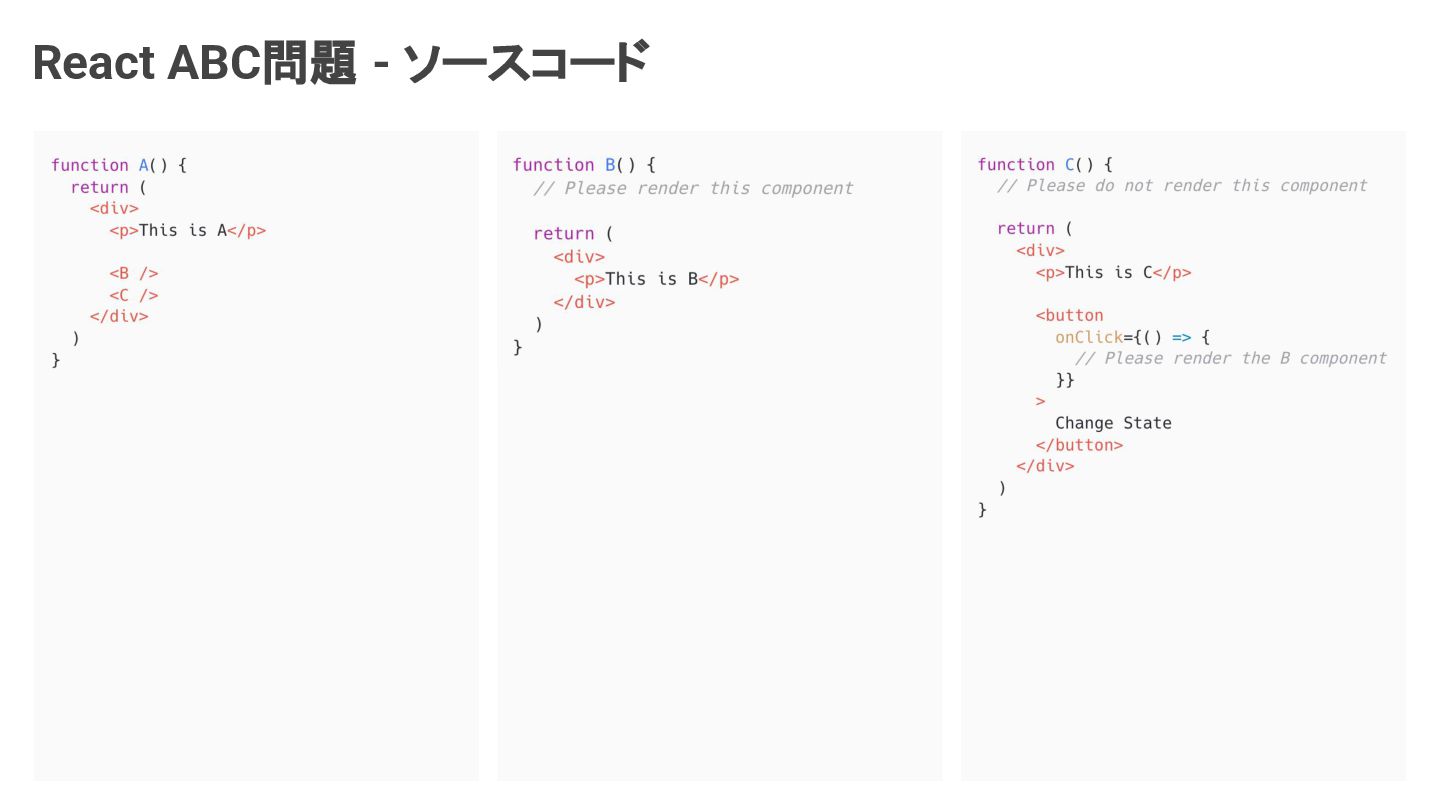Click the '<C />' tag in component A
The width and height of the screenshot is (1440, 810).
(134, 295)
